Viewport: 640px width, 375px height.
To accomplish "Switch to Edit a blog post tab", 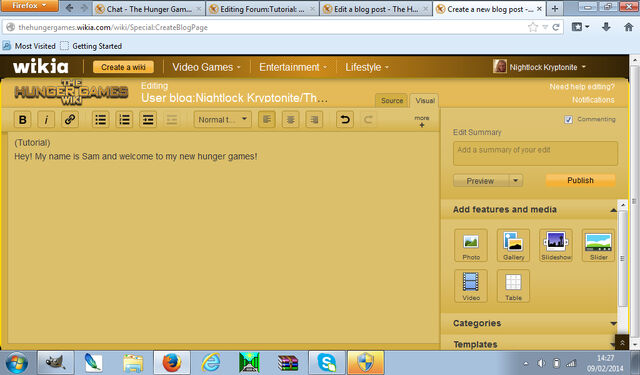I will pos(376,9).
